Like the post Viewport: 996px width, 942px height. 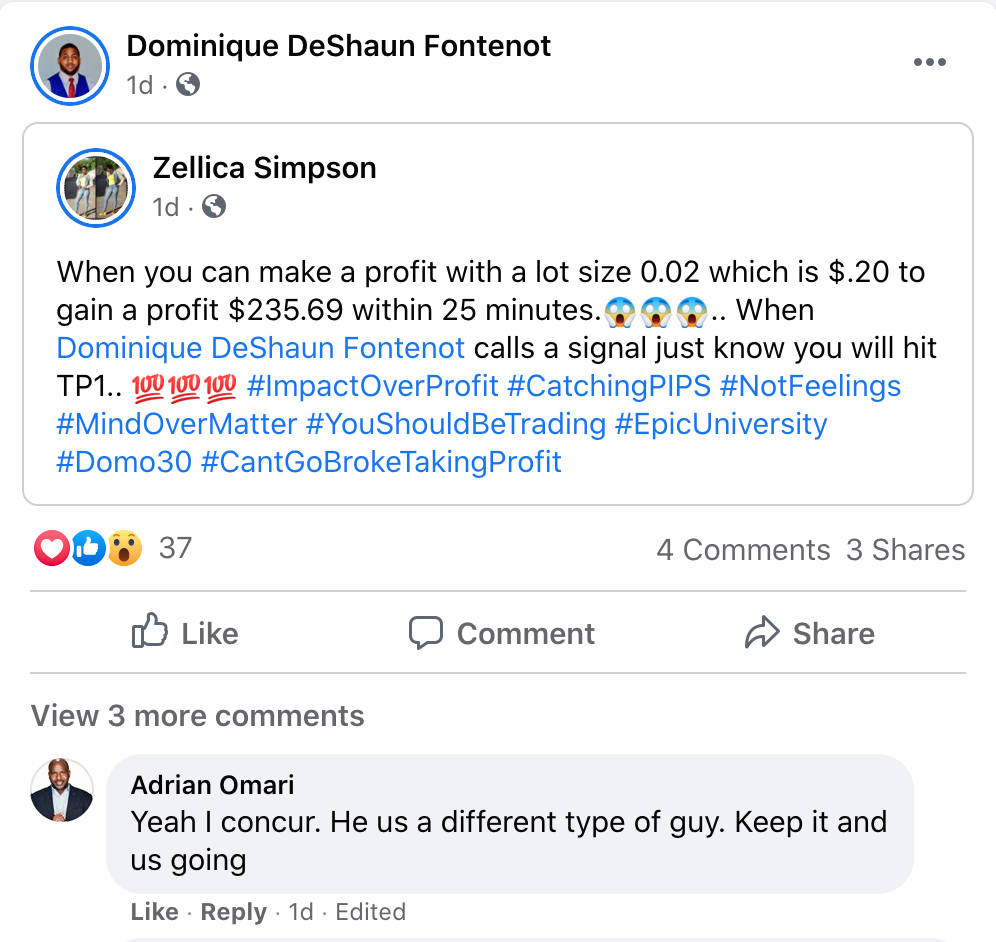(185, 633)
